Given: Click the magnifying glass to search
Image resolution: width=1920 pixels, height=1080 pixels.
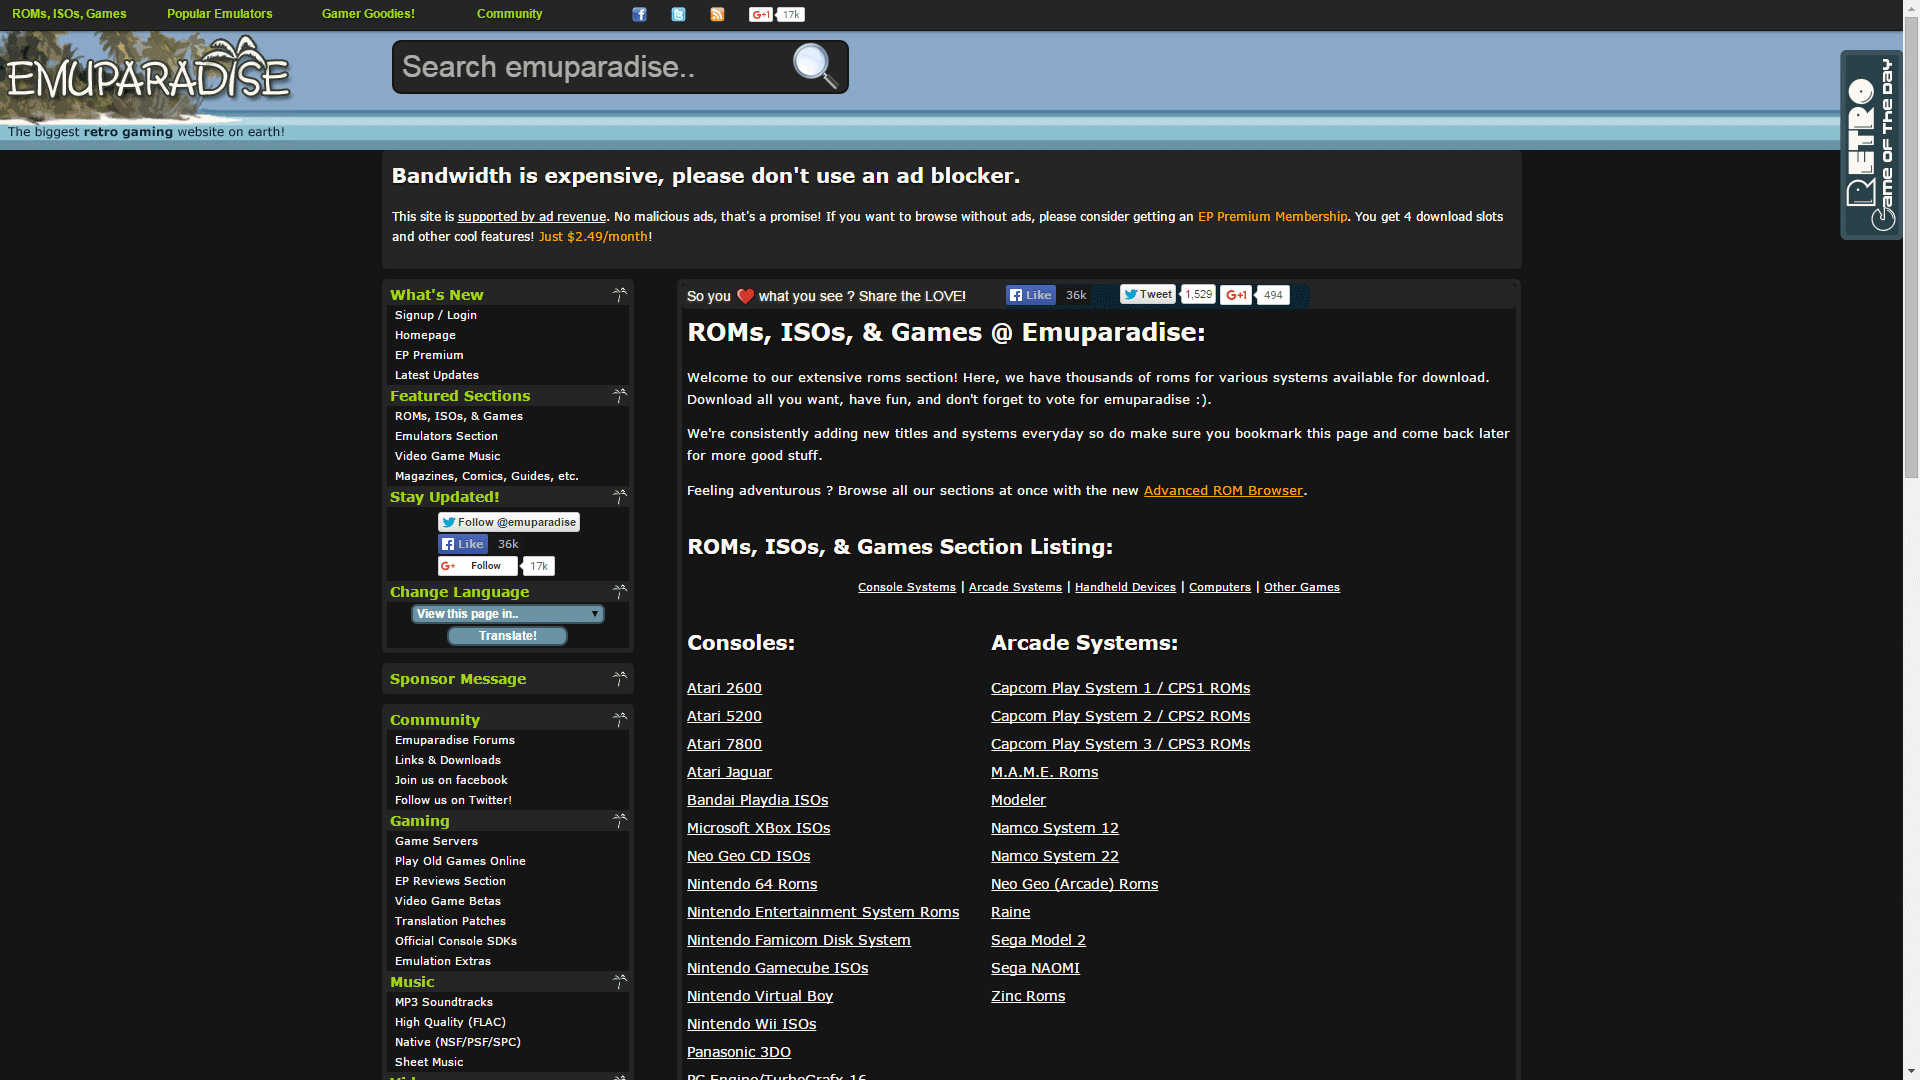Looking at the screenshot, I should (815, 66).
